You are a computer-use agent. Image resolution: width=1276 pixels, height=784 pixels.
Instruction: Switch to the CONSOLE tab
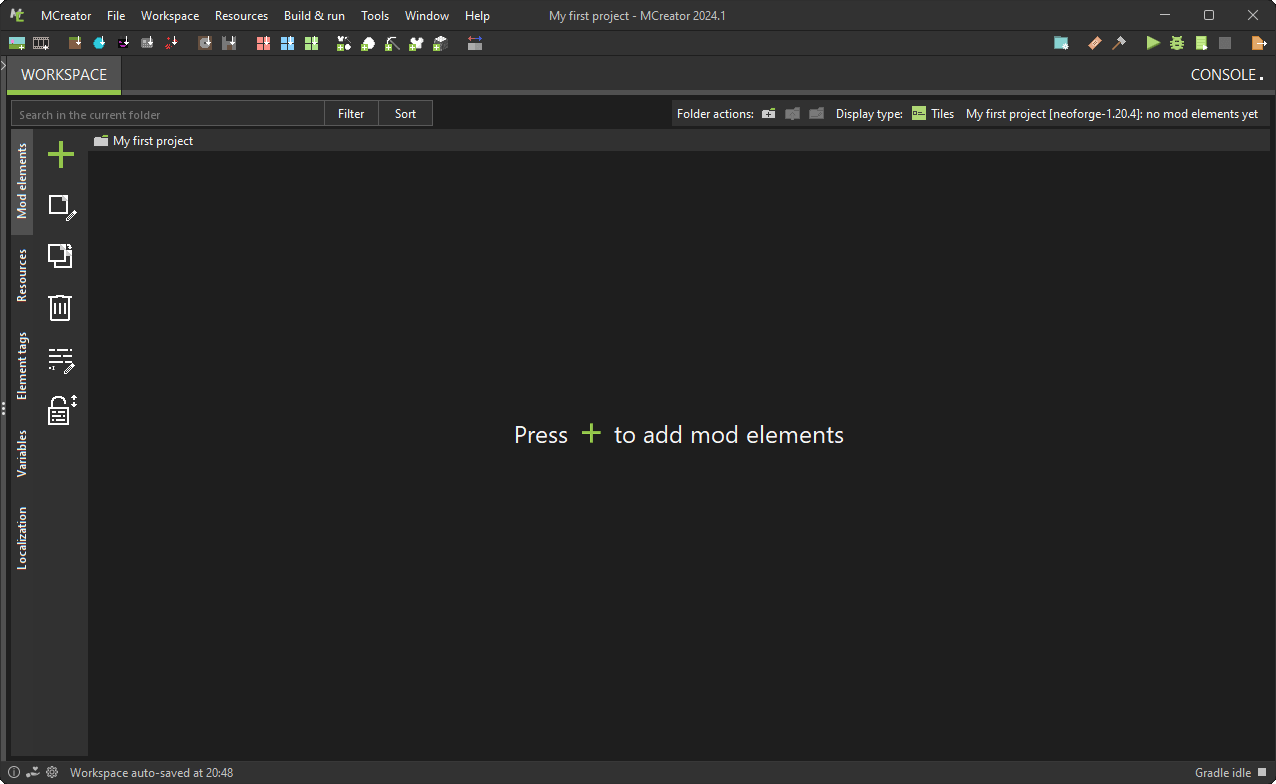pos(1226,75)
